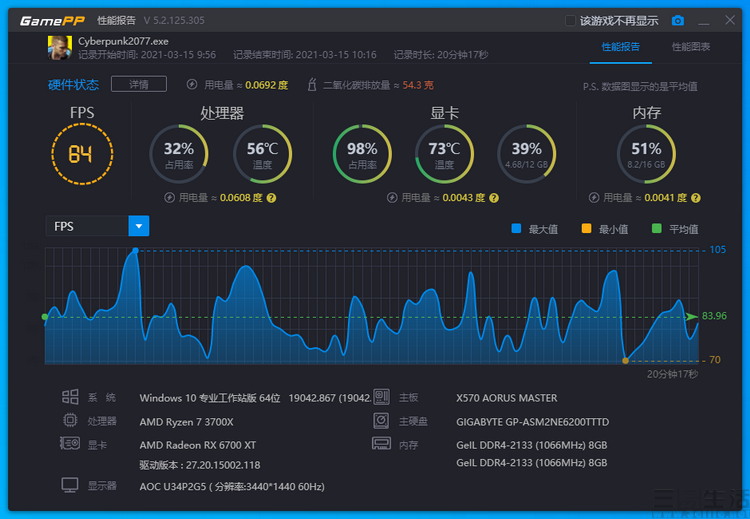Click the X570 AORUS MASTER text
This screenshot has width=750, height=519.
[507, 398]
